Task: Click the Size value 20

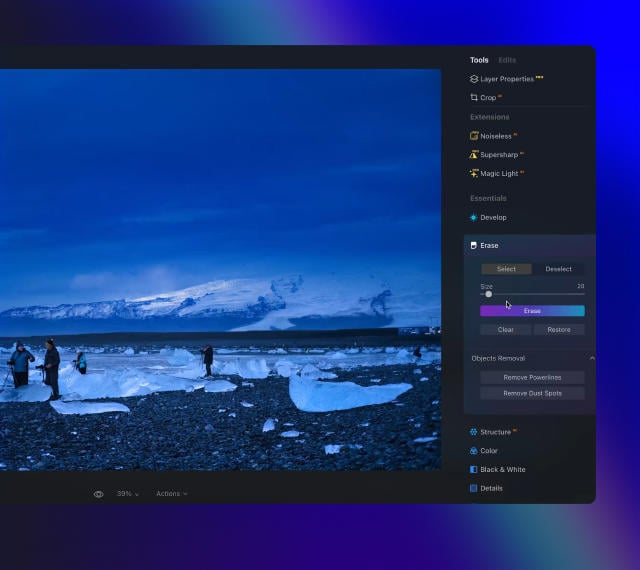Action: (580, 286)
